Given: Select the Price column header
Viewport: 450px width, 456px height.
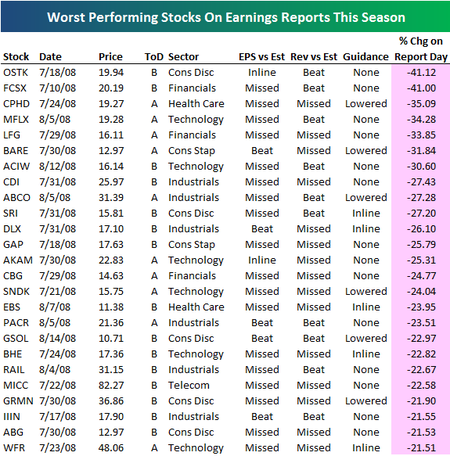Looking at the screenshot, I should coord(110,57).
